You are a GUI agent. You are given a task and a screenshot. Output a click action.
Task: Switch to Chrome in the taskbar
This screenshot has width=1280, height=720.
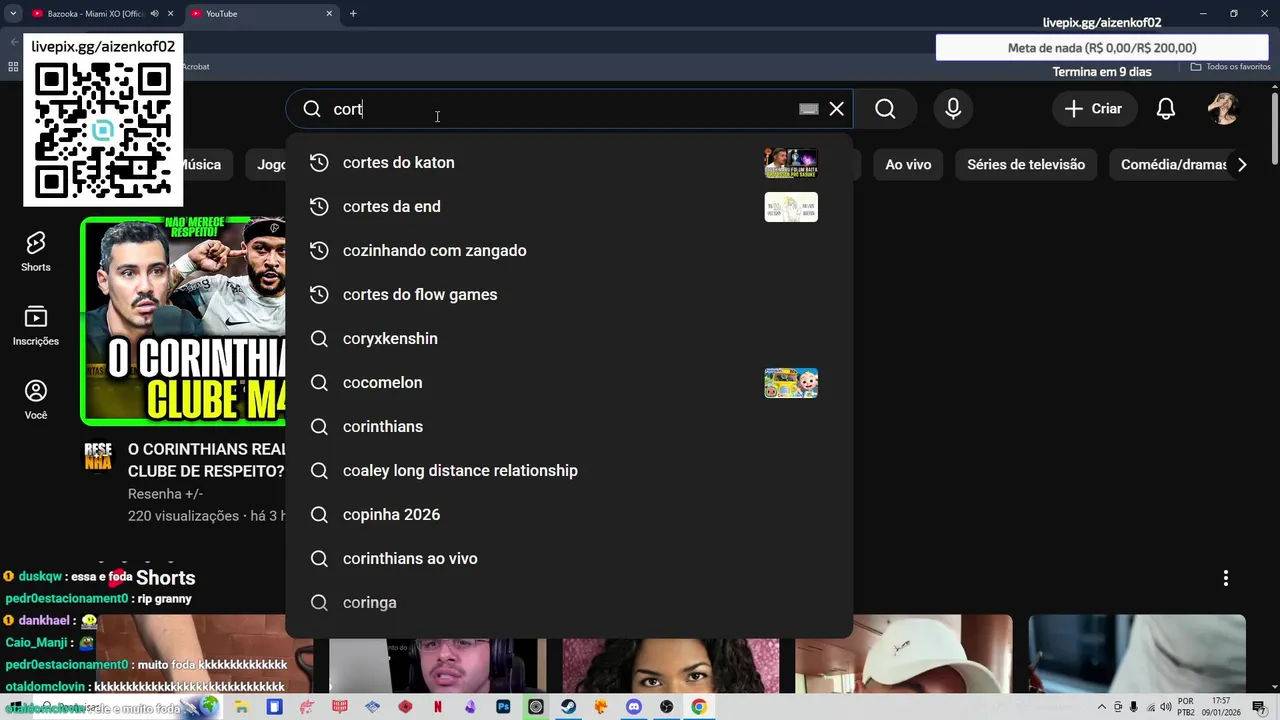tap(698, 707)
